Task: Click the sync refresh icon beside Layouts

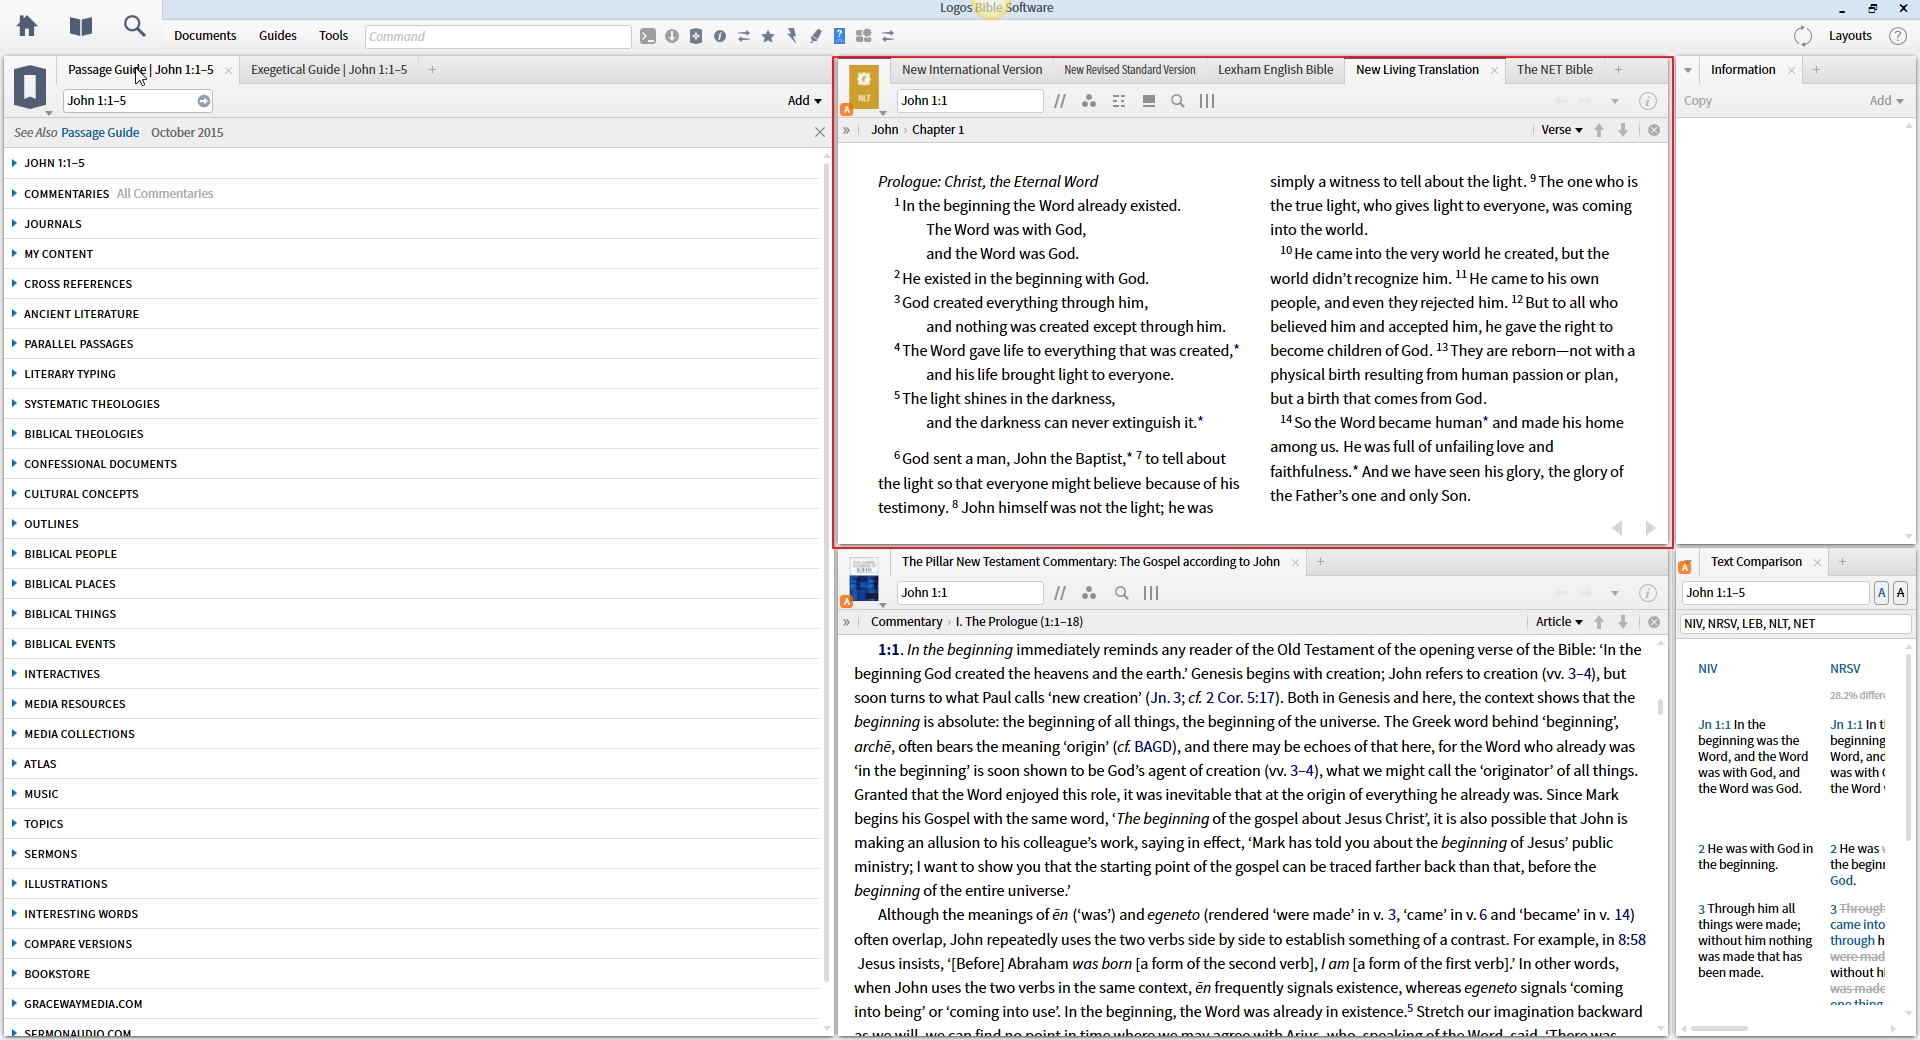Action: (1803, 36)
